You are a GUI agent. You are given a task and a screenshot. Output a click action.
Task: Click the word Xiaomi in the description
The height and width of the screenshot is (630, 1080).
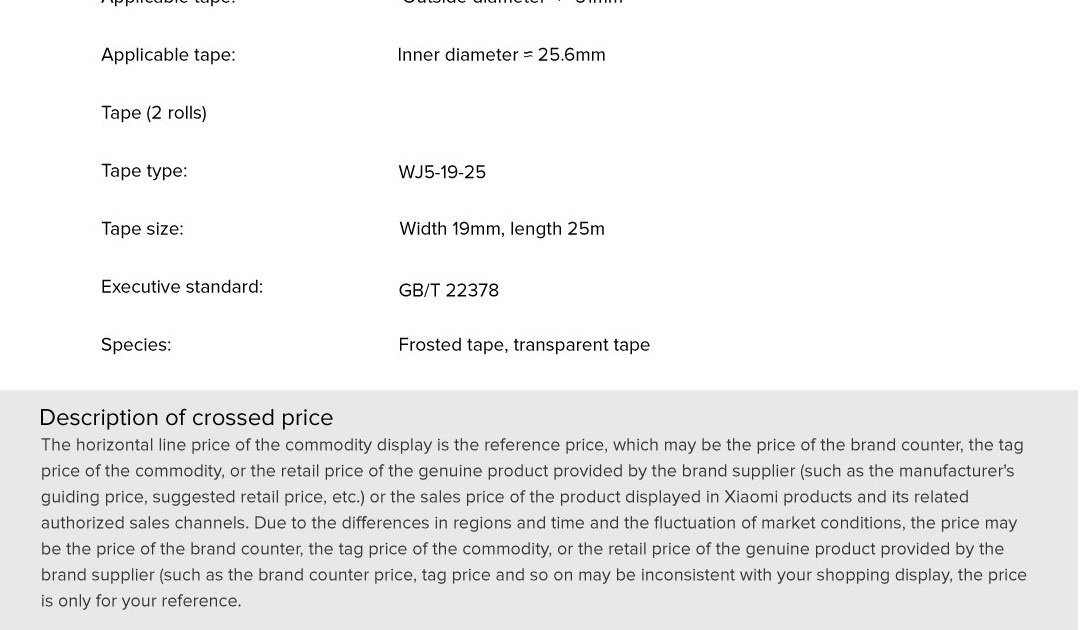coord(751,497)
